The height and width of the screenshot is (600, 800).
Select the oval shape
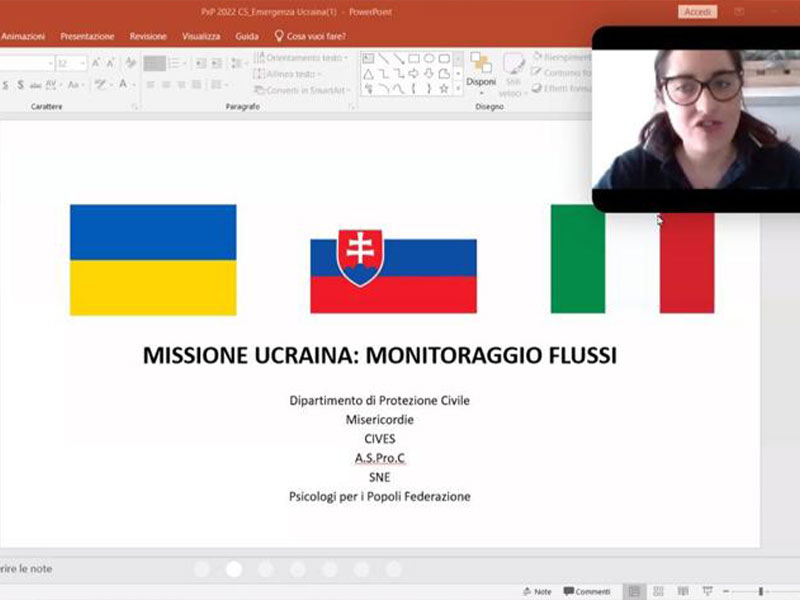(429, 59)
